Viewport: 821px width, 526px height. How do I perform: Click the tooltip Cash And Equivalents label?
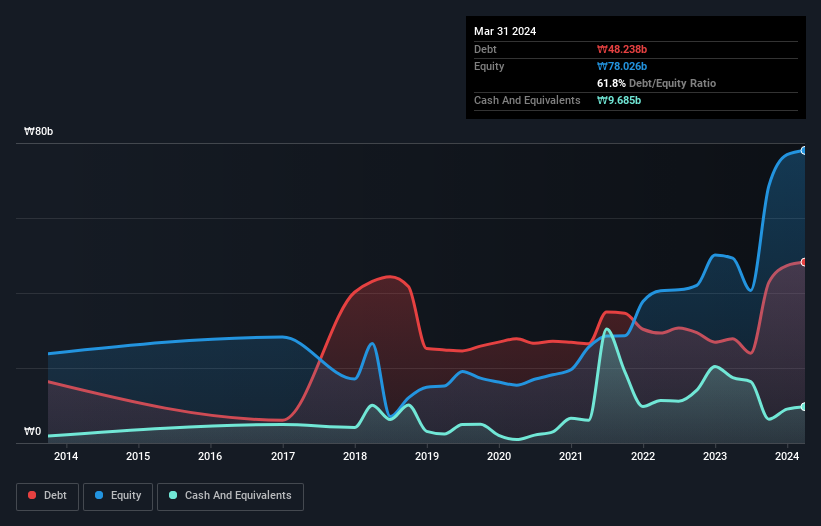[527, 100]
